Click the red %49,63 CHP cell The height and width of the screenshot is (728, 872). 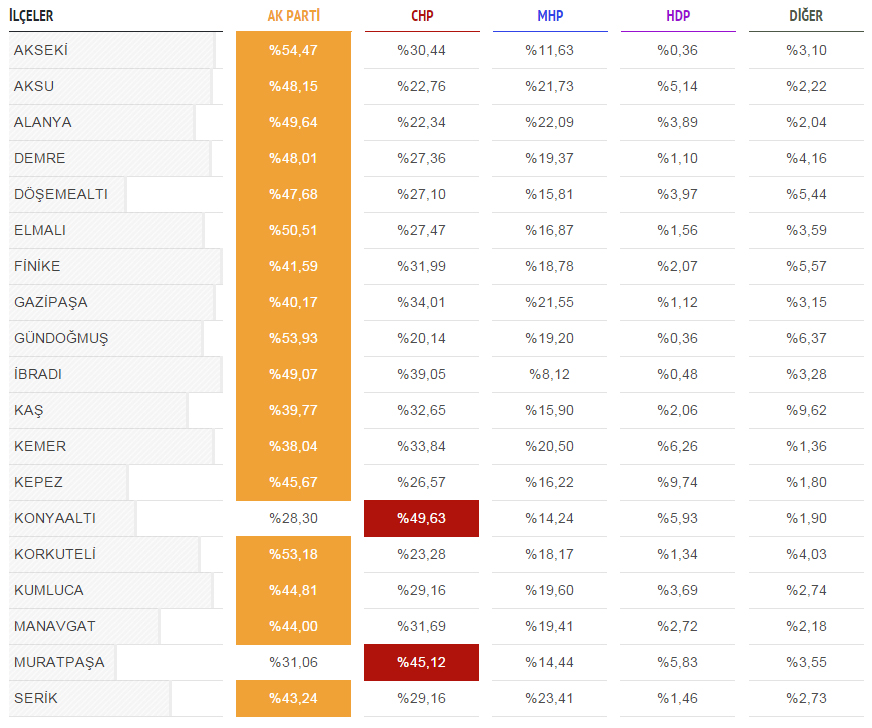point(422,518)
